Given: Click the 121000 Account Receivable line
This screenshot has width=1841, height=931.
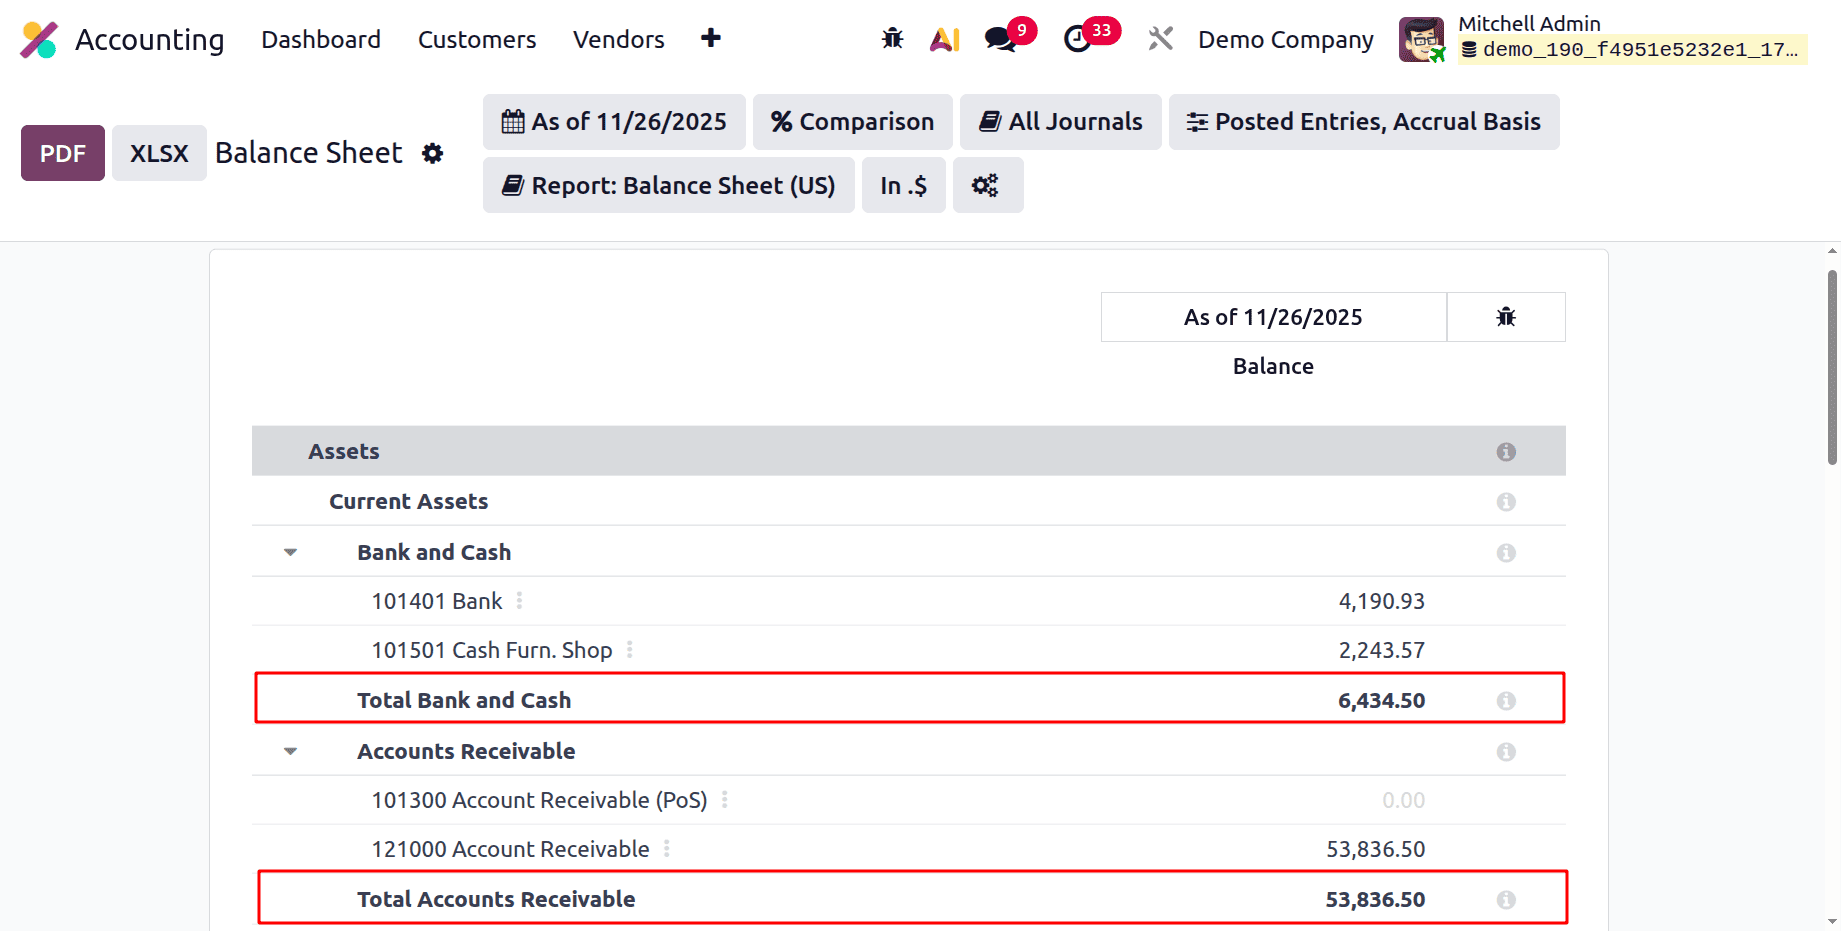Looking at the screenshot, I should tap(908, 849).
